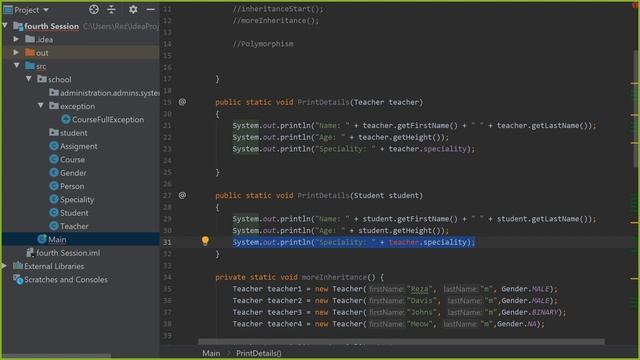Click the red error indicator at editor top-right
This screenshot has width=640, height=360.
[x=636, y=5]
